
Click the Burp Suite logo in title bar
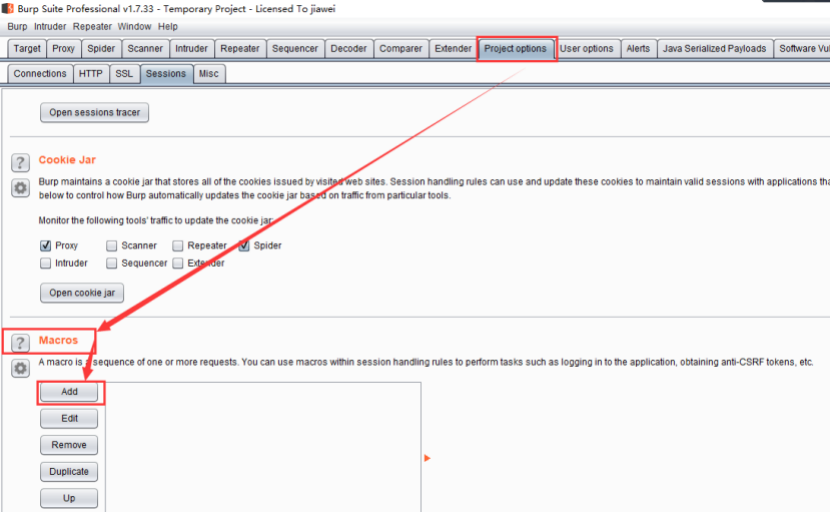[x=7, y=8]
